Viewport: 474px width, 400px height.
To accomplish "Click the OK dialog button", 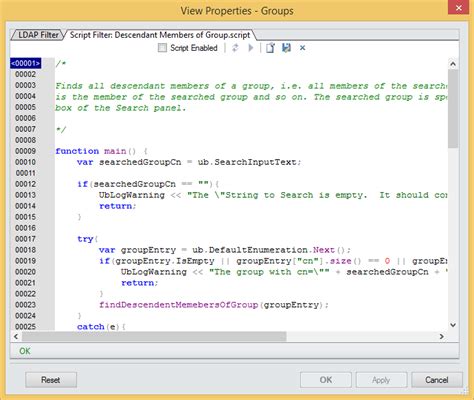I will (326, 380).
